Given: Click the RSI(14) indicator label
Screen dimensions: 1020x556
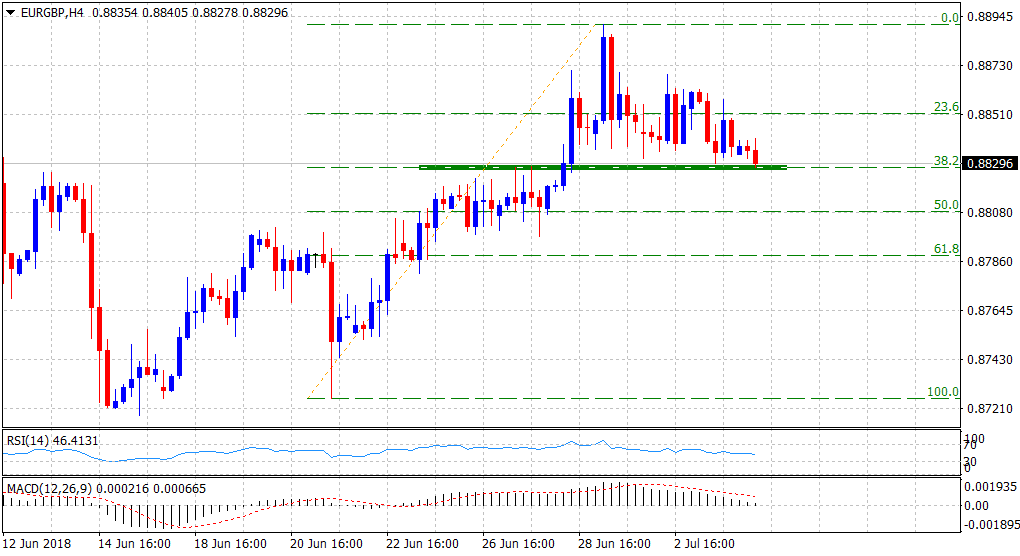Looking at the screenshot, I should click(53, 440).
